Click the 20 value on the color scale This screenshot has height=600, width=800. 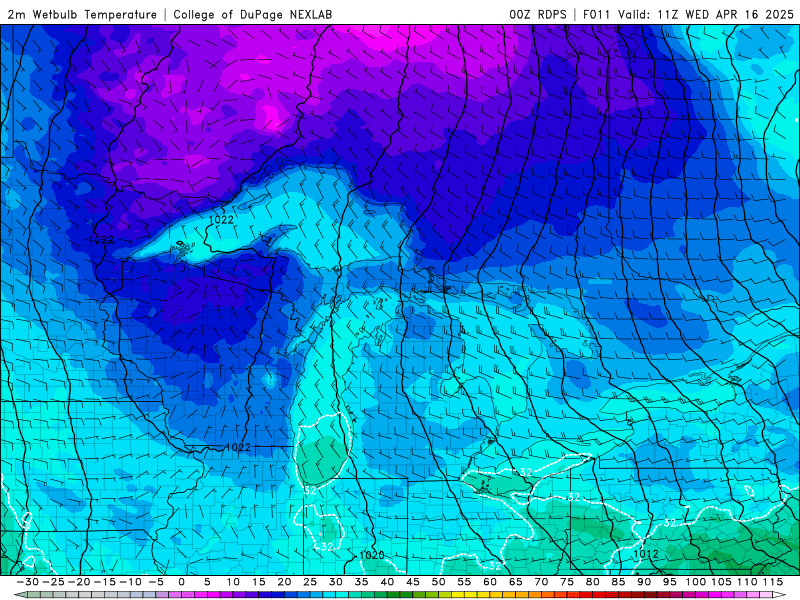point(284,582)
